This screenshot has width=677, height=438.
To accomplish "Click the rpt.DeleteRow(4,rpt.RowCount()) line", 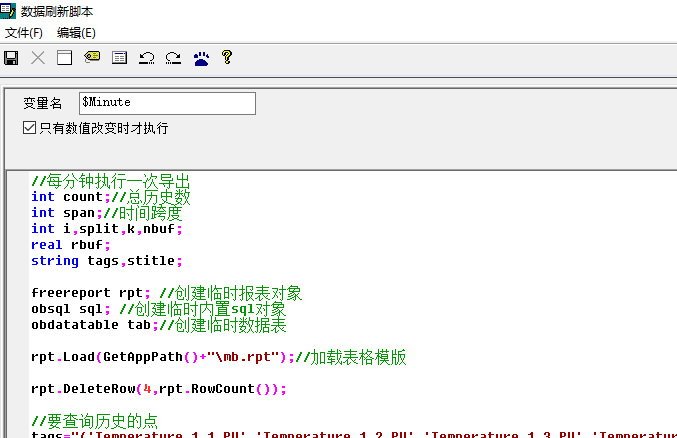I will 158,389.
